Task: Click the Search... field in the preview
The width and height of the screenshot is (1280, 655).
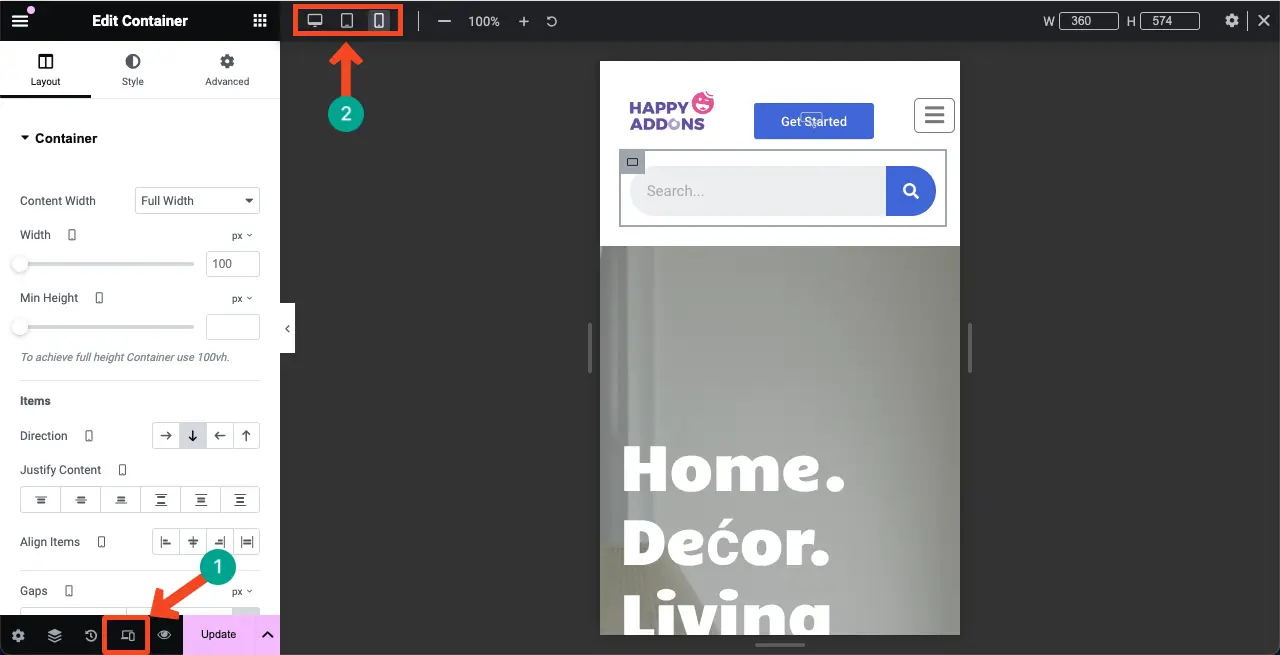Action: (758, 191)
